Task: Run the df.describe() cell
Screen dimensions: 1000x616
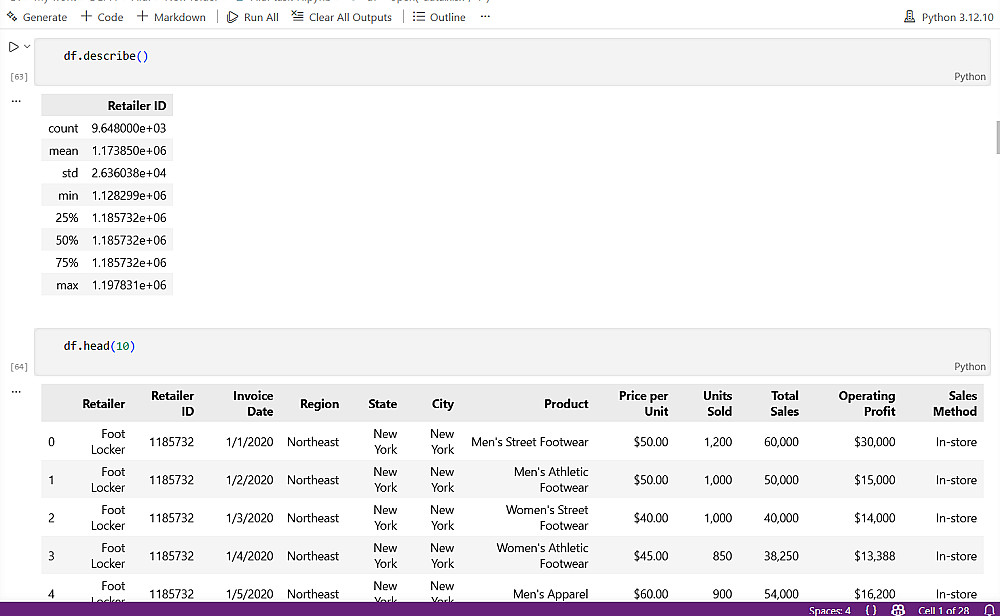Action: [x=13, y=47]
